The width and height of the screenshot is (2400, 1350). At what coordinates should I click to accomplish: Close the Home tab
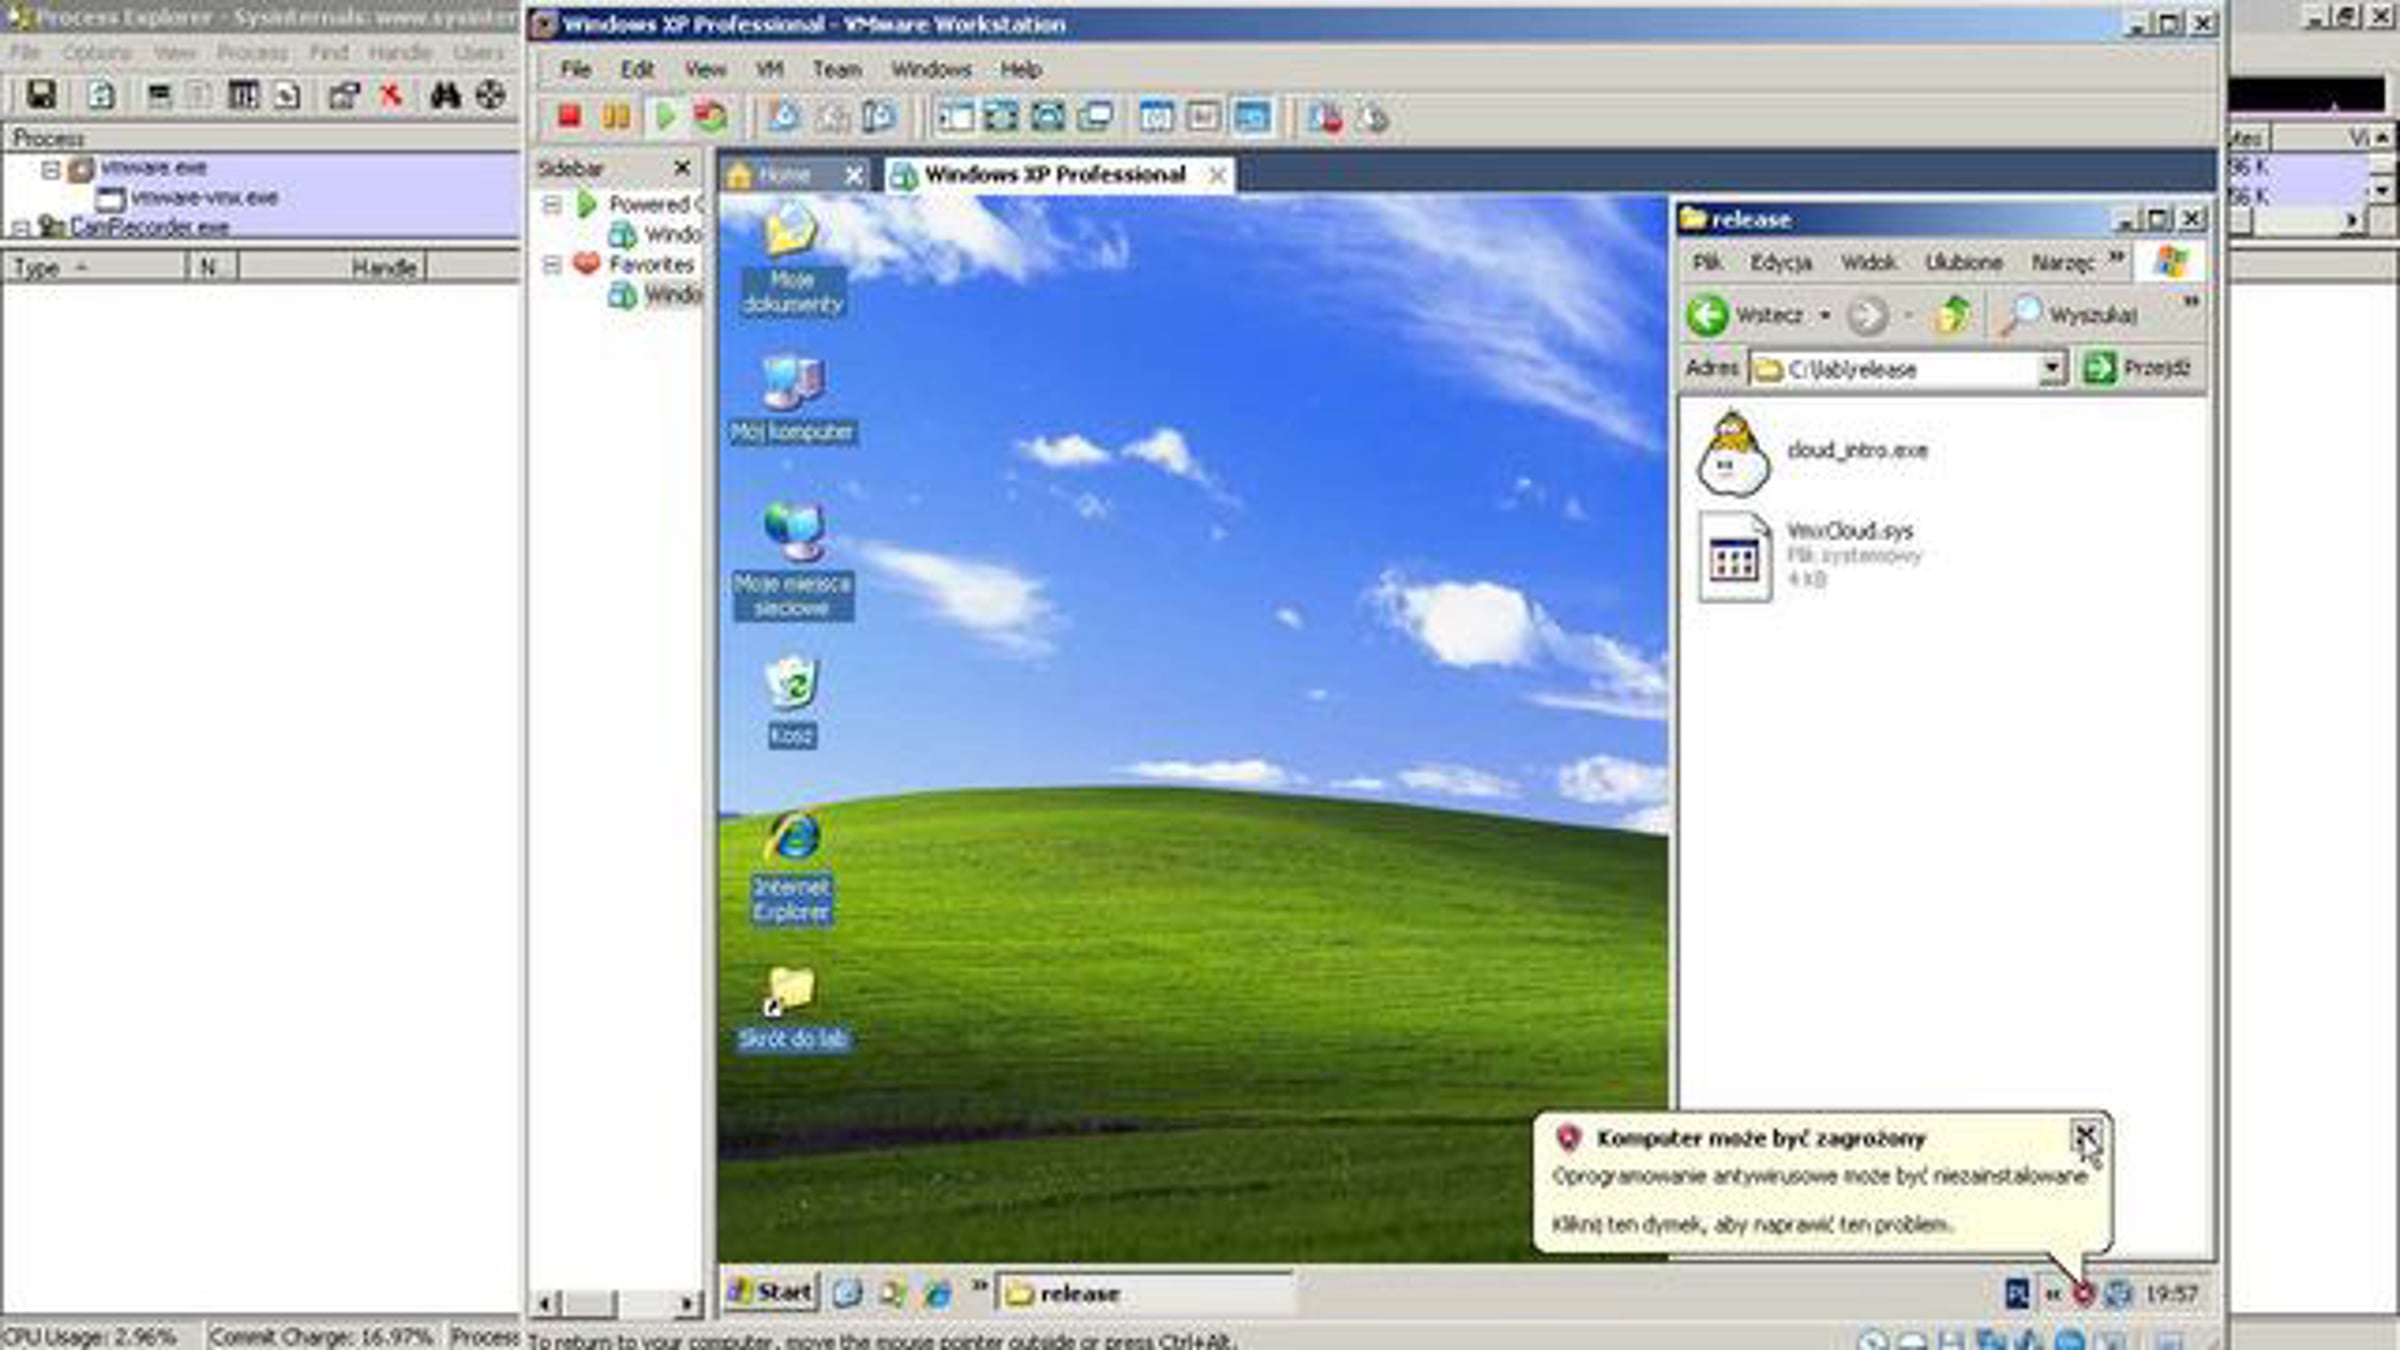[853, 176]
